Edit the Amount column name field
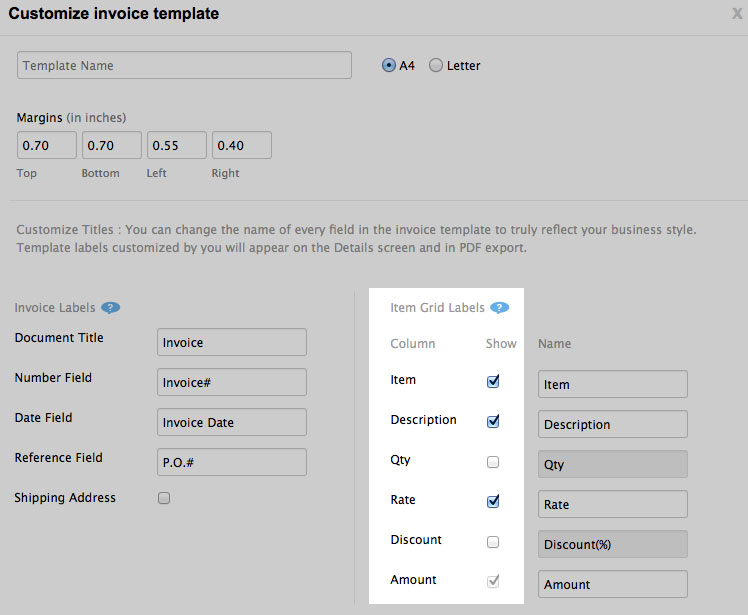748x615 pixels. coord(613,584)
